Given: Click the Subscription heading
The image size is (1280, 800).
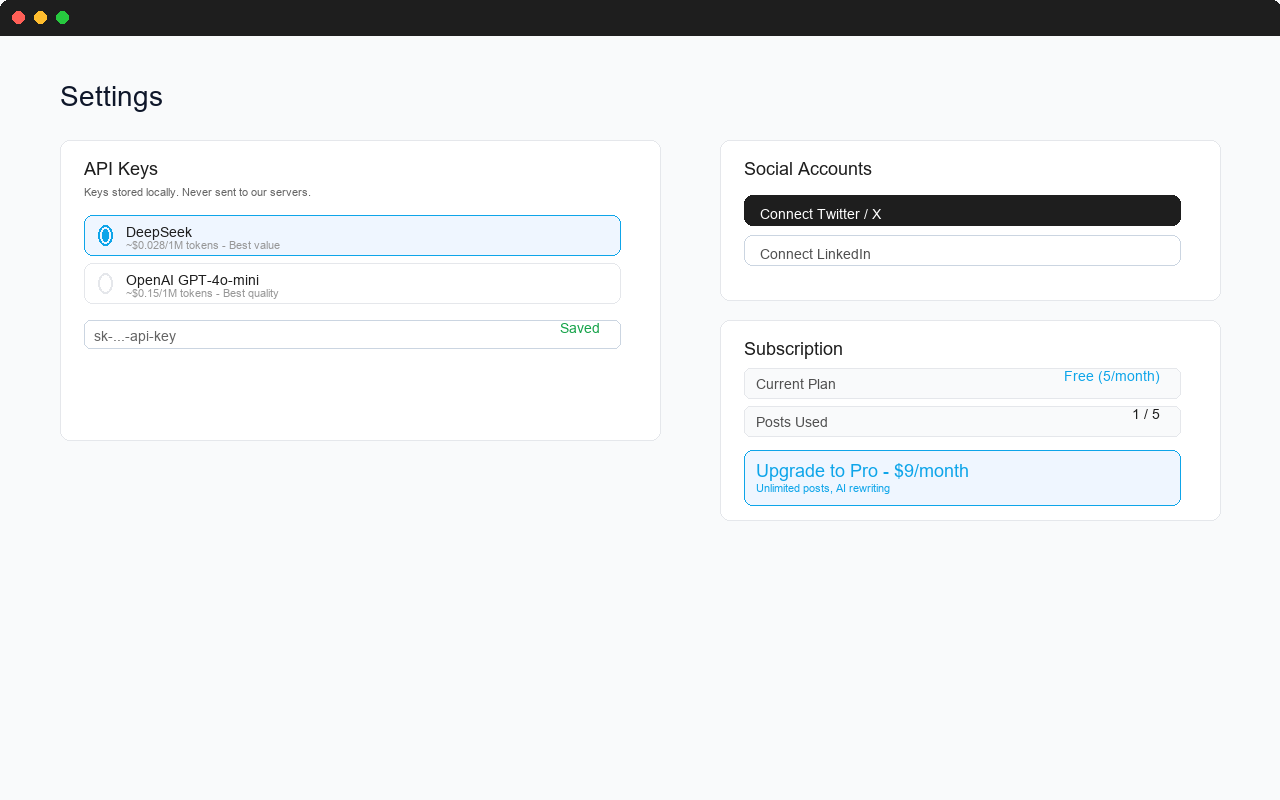Looking at the screenshot, I should point(793,349).
